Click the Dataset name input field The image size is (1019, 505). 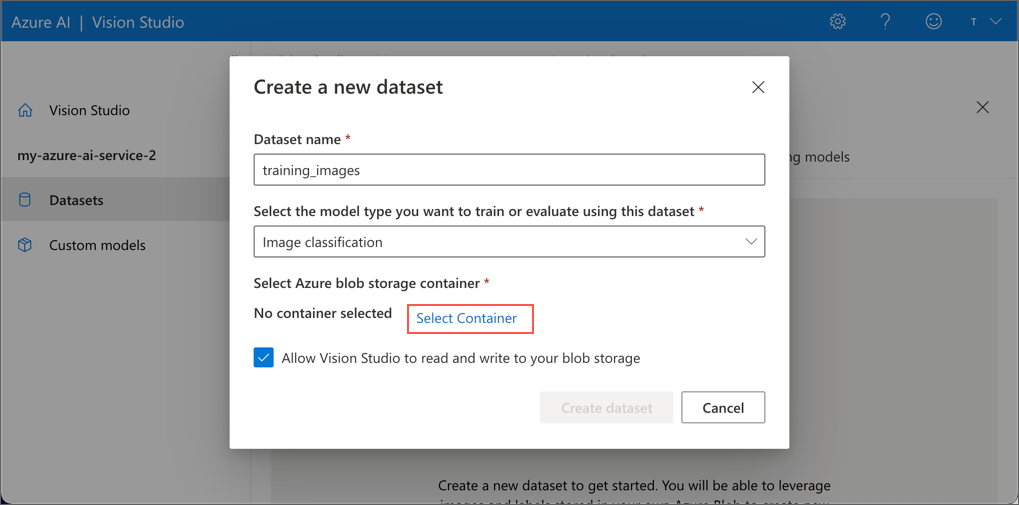509,170
